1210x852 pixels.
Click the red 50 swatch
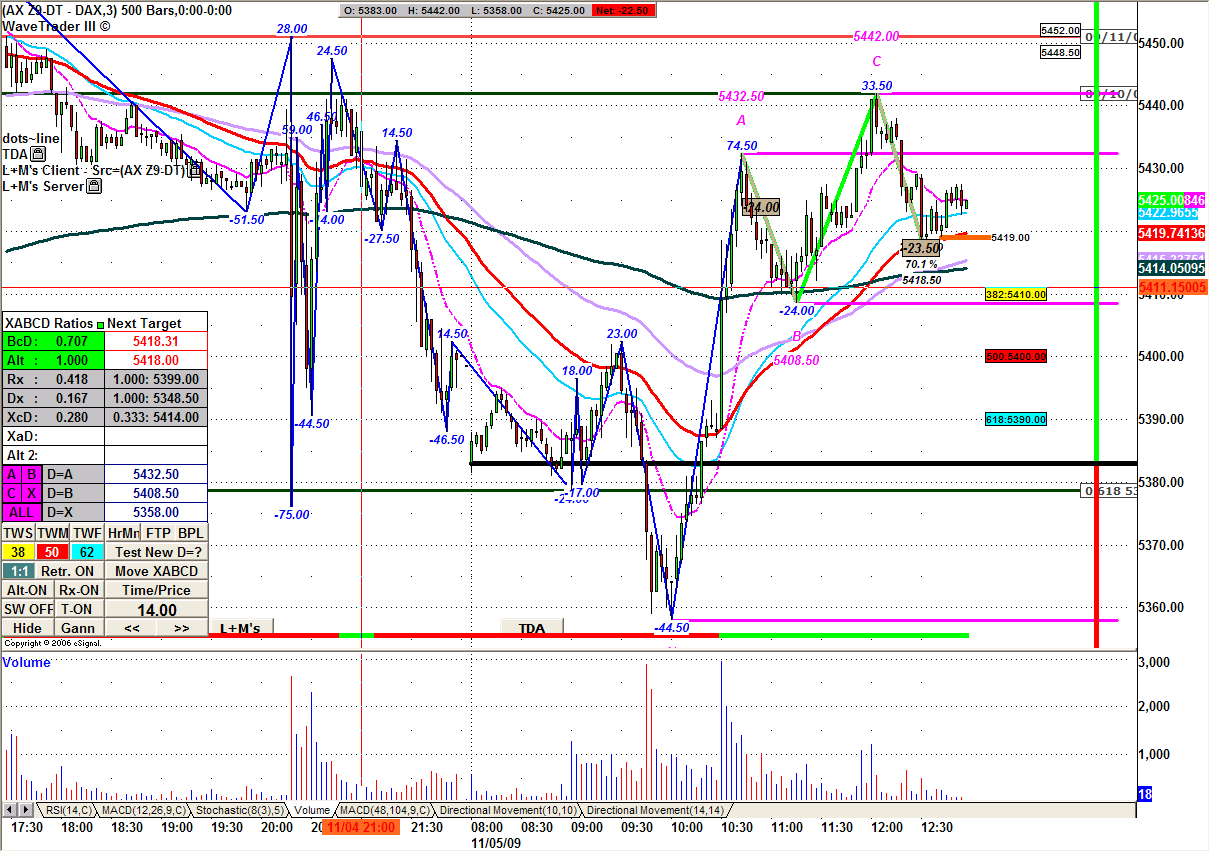pos(53,552)
